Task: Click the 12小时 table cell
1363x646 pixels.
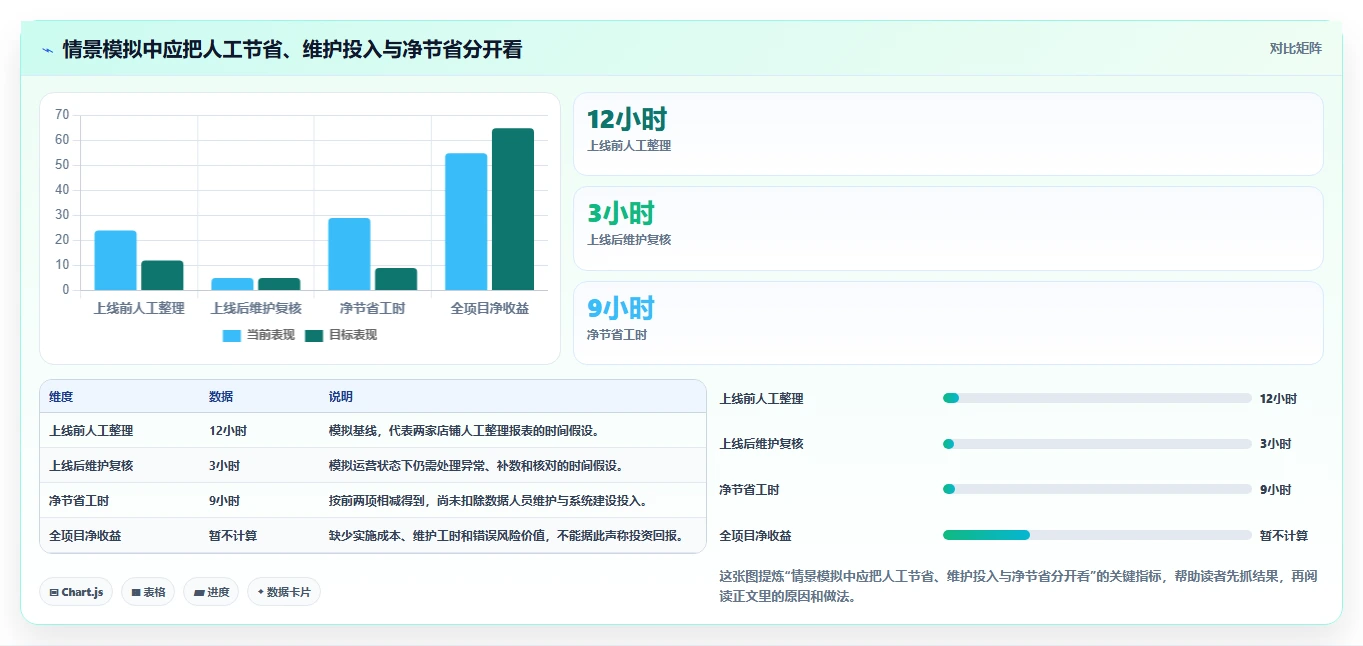Action: 228,431
